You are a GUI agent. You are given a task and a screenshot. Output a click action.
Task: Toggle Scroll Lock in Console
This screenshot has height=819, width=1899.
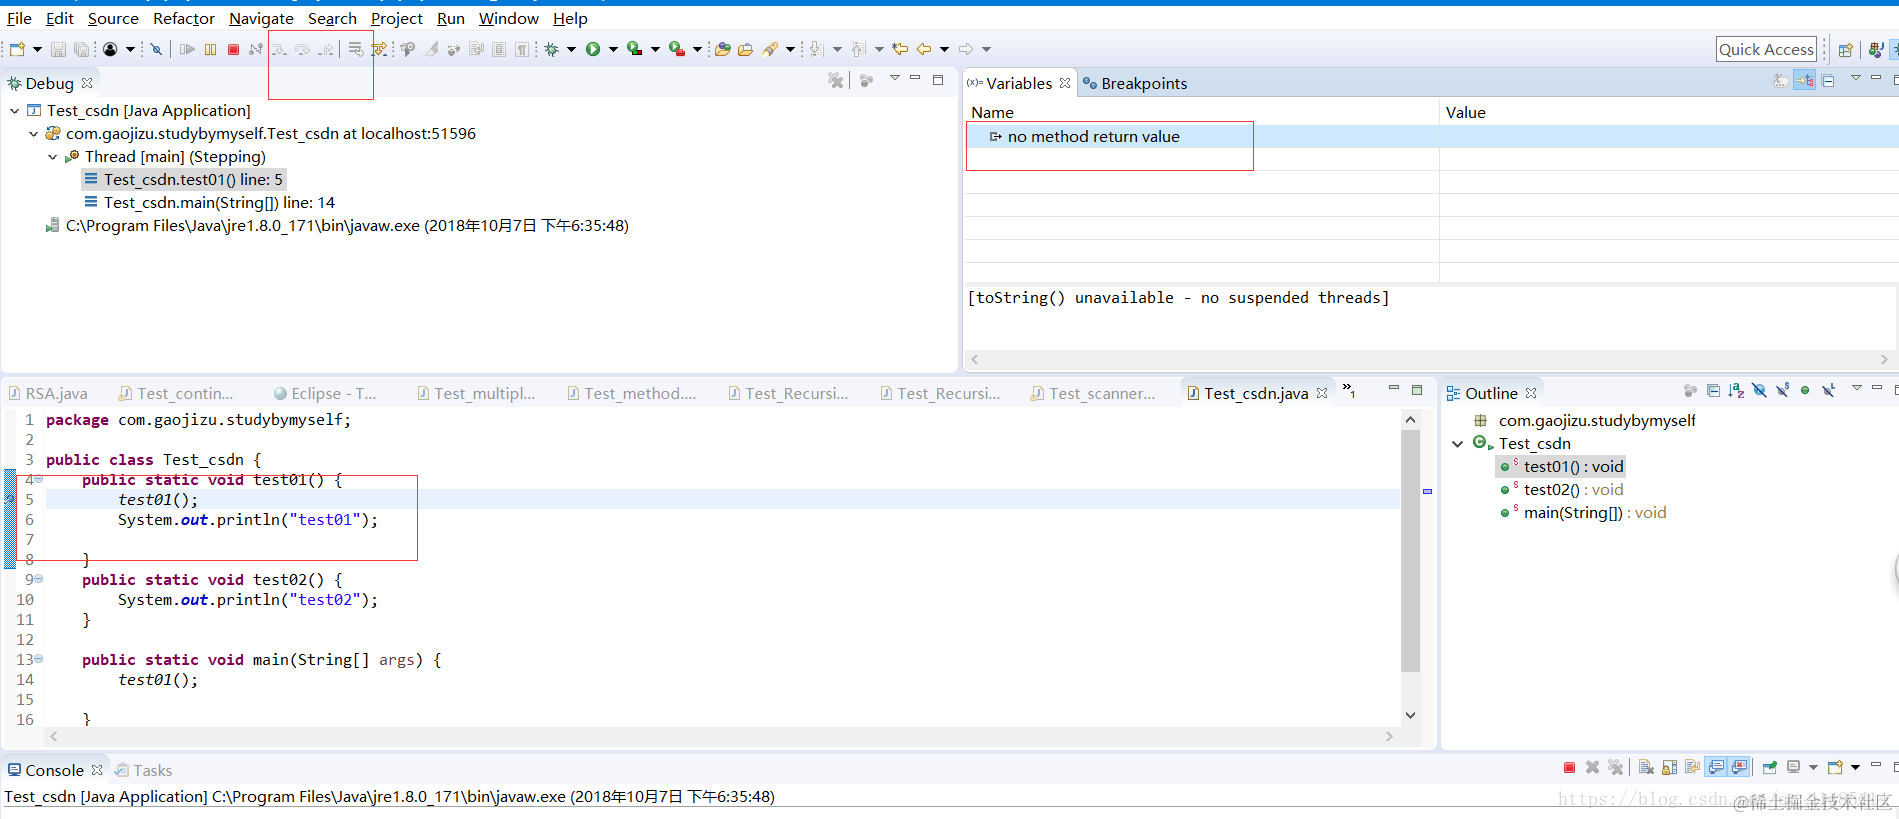point(1669,767)
